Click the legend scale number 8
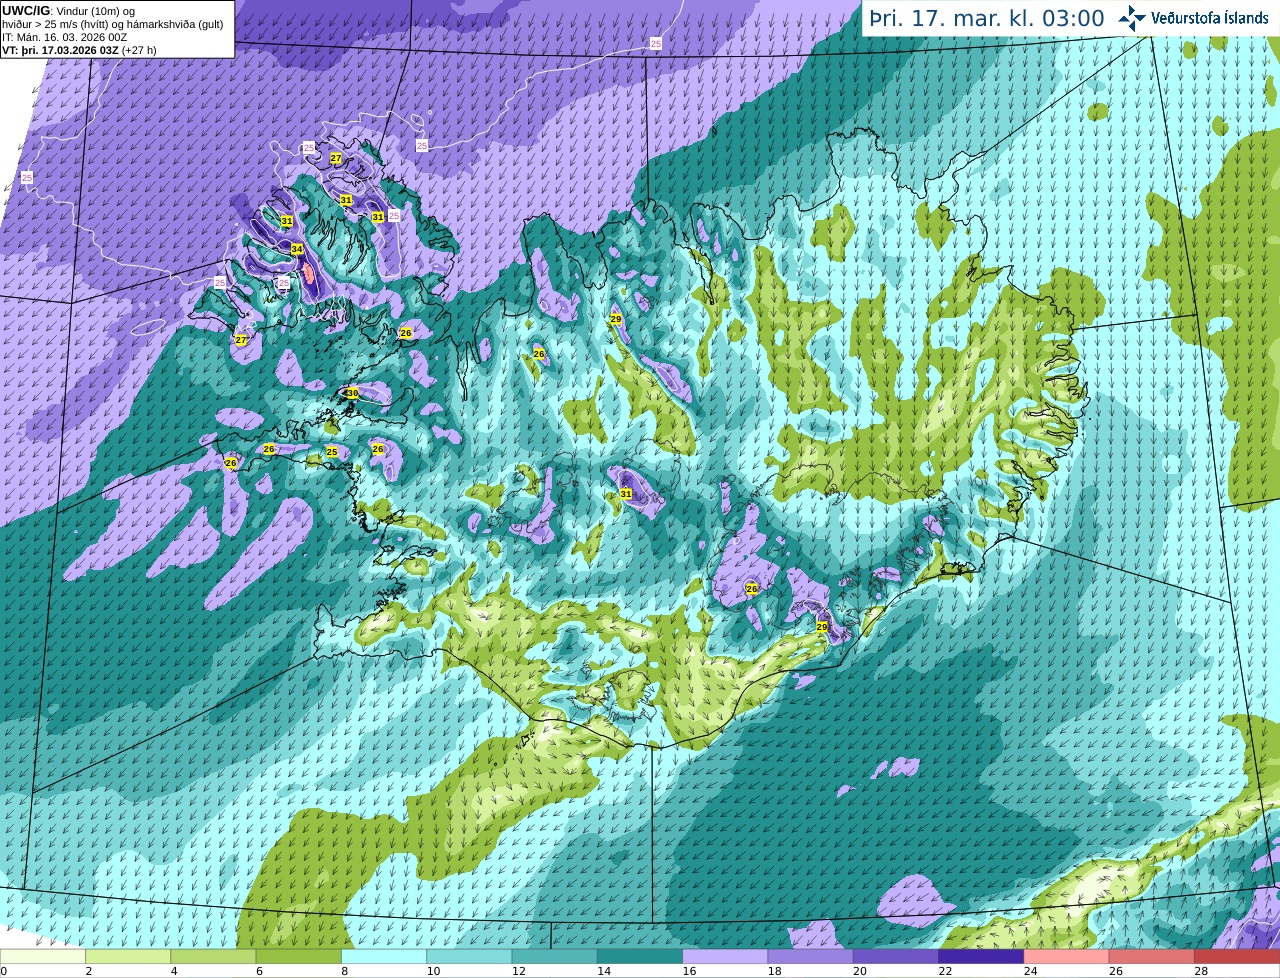Viewport: 1280px width, 978px height. point(345,971)
